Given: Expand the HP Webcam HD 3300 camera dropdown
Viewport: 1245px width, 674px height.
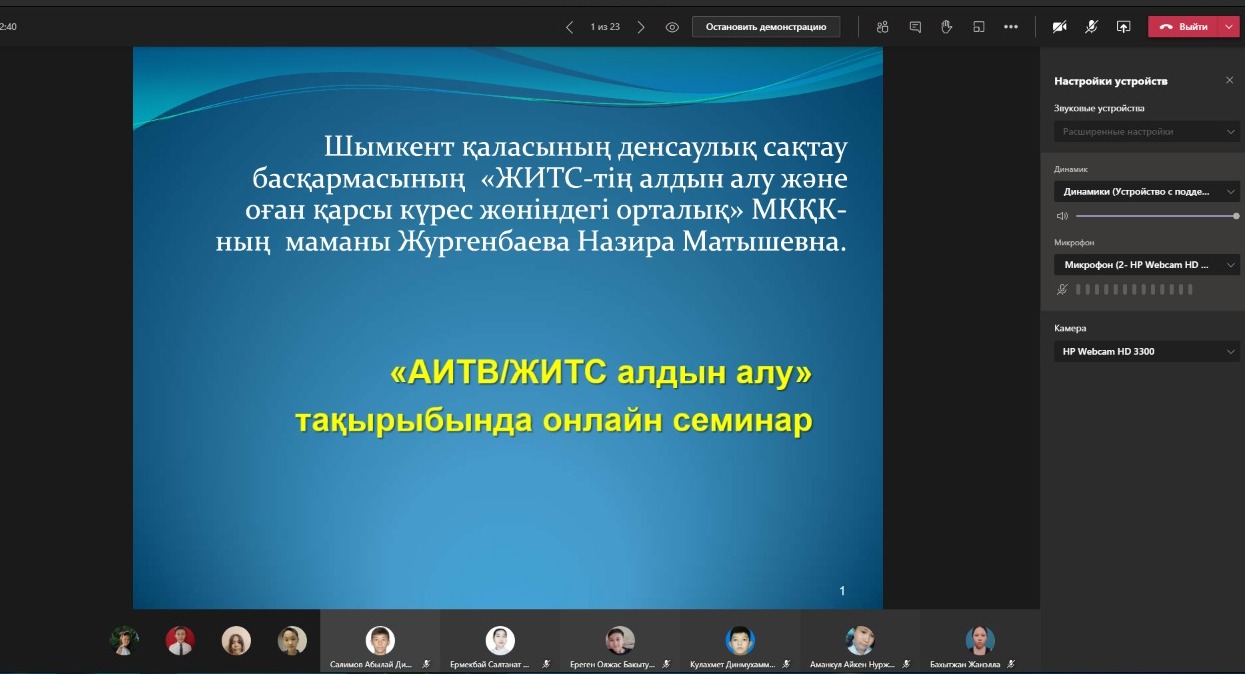Looking at the screenshot, I should (x=1146, y=351).
